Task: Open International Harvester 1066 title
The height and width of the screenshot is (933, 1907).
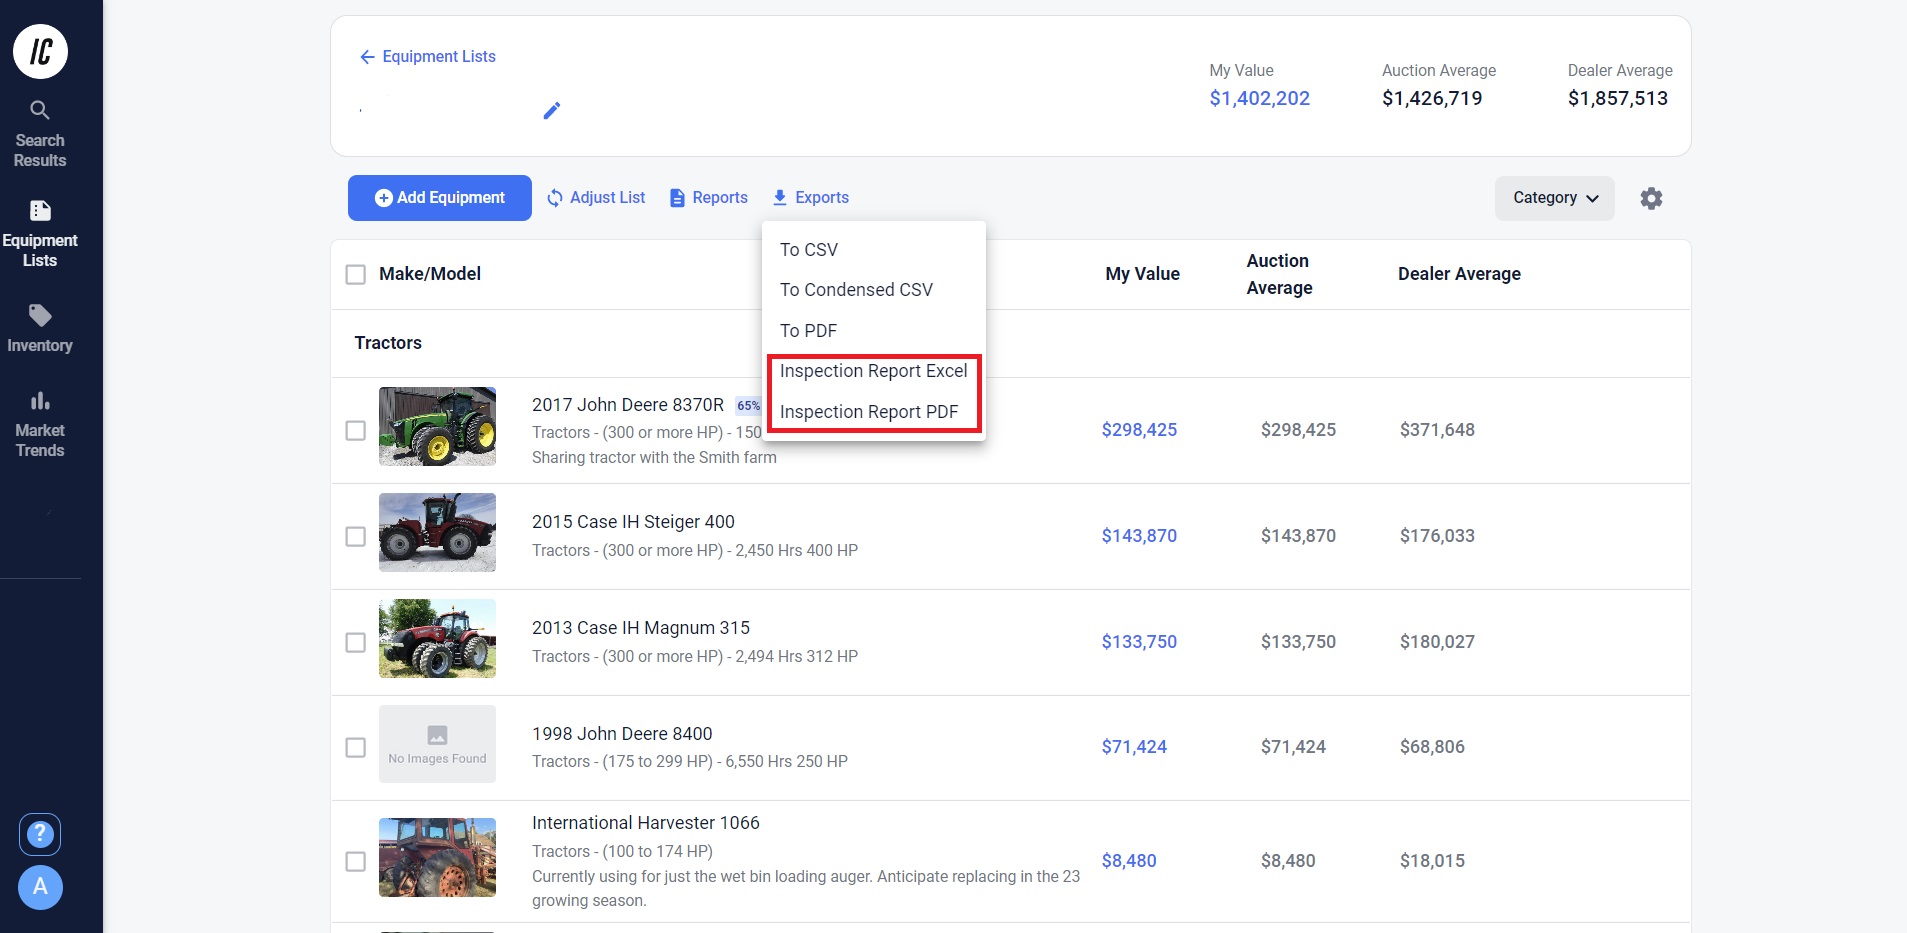Action: pyautogui.click(x=646, y=823)
